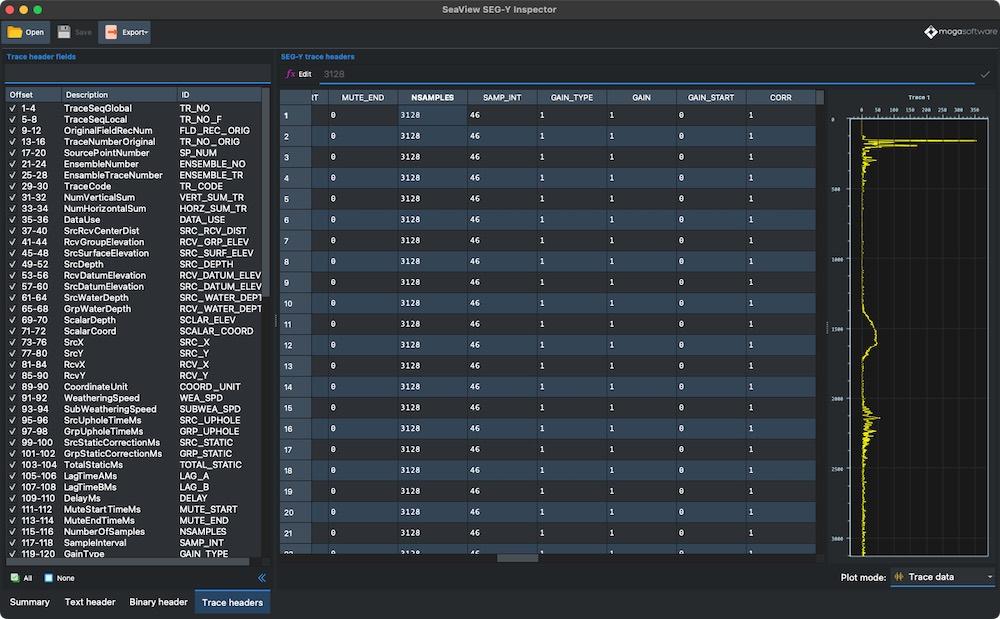Select None fields button
The height and width of the screenshot is (619, 1000).
point(59,578)
